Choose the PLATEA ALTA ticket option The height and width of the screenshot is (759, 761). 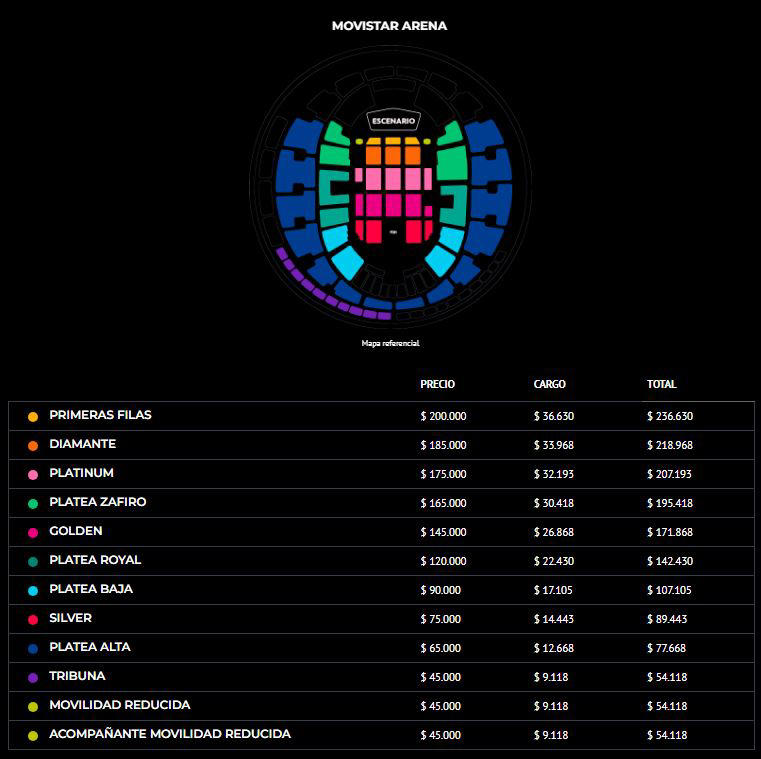pyautogui.click(x=381, y=648)
